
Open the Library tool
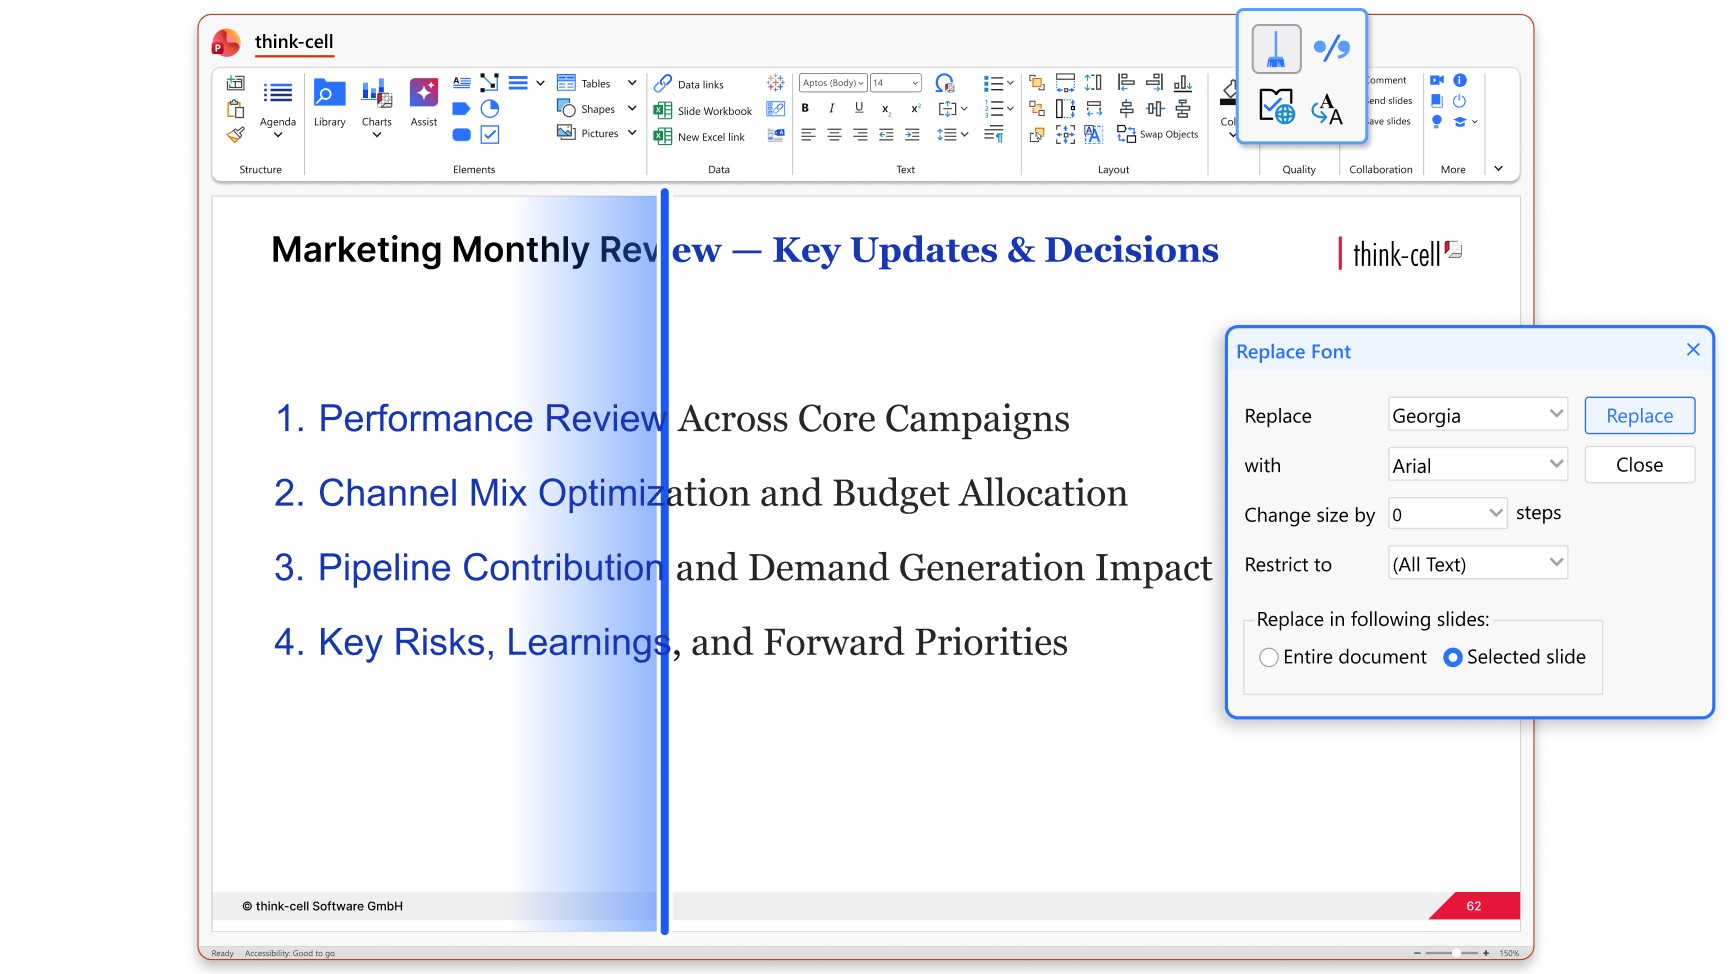pyautogui.click(x=329, y=104)
